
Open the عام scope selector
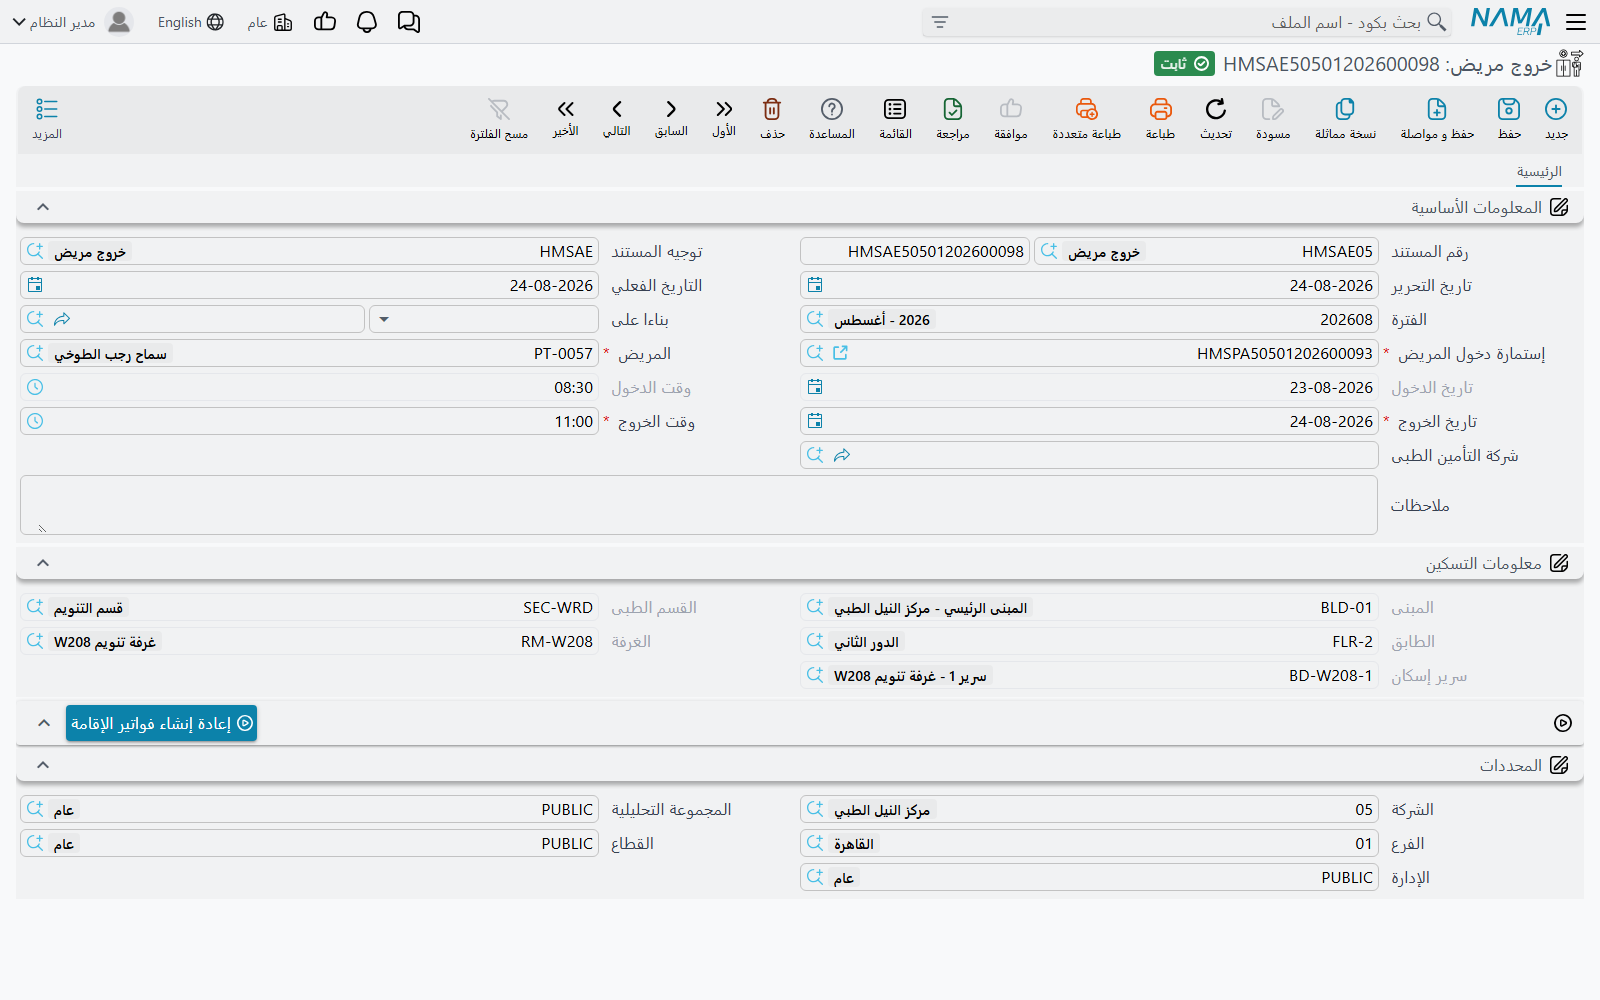tap(270, 22)
